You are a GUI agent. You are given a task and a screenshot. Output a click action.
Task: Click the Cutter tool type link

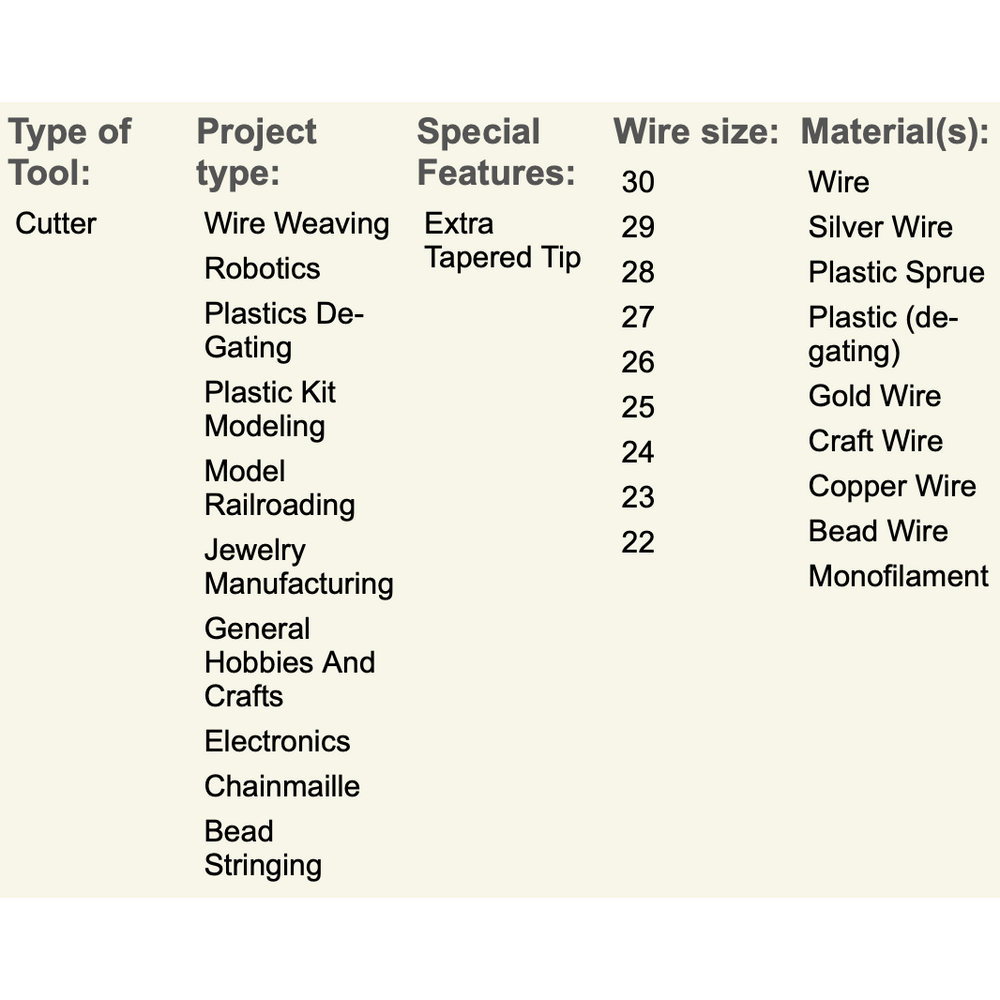click(x=56, y=223)
